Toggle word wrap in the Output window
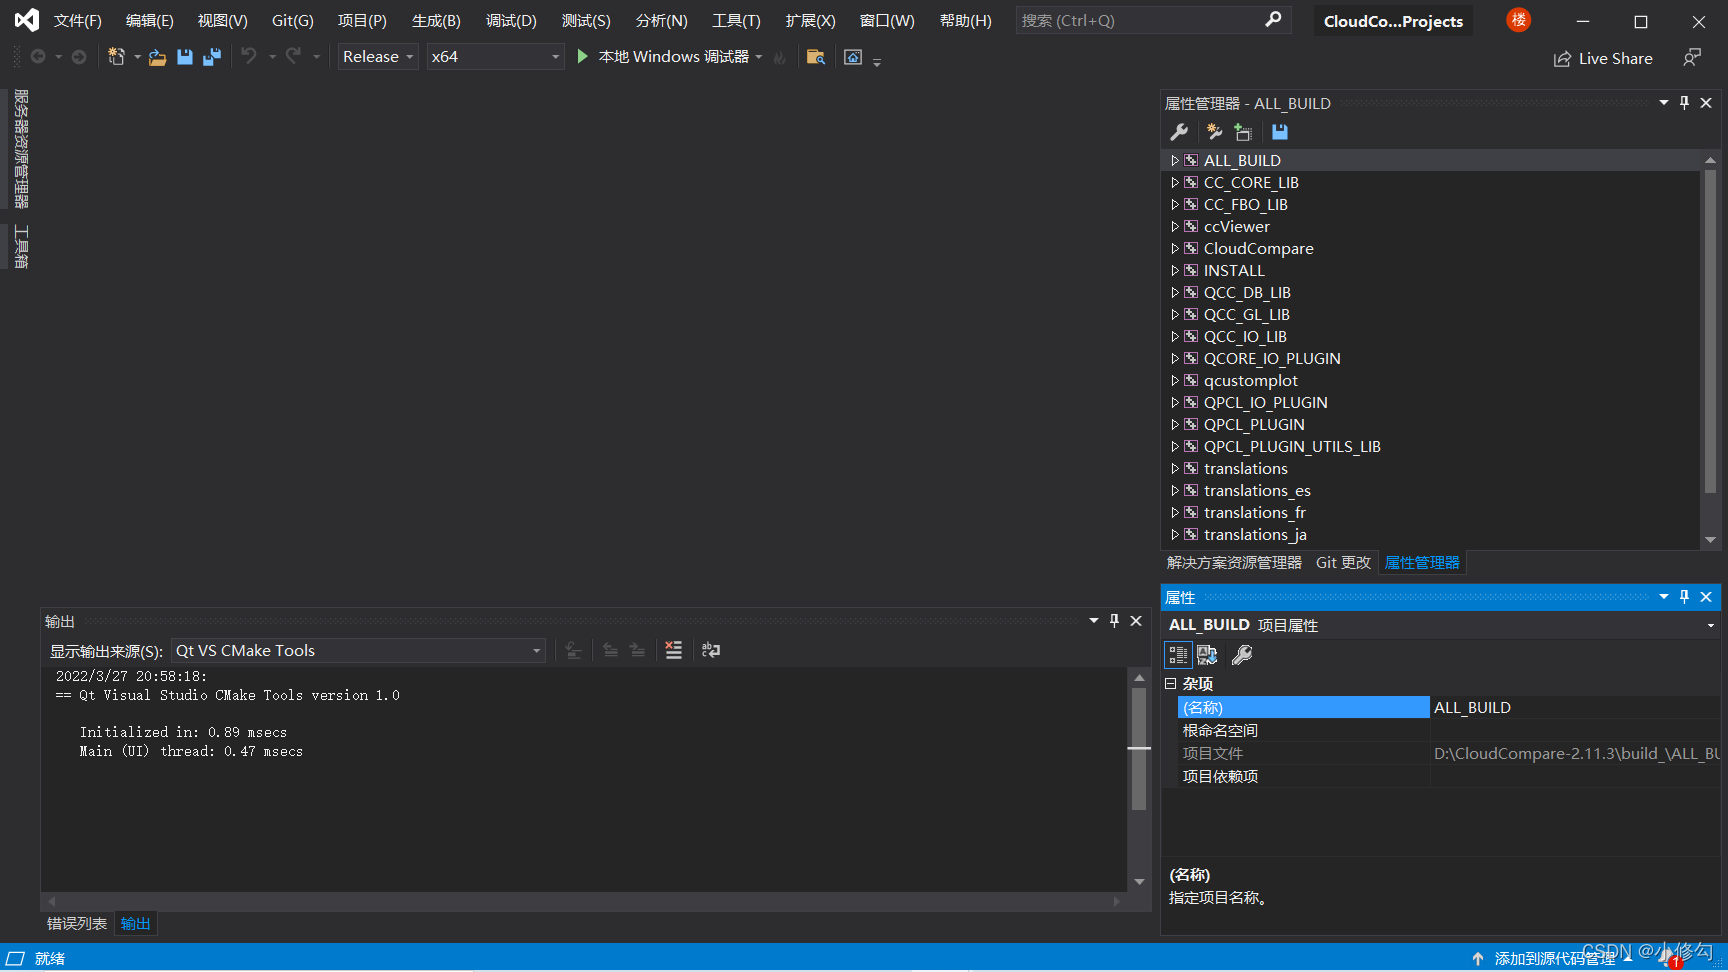This screenshot has height=972, width=1728. pyautogui.click(x=711, y=650)
